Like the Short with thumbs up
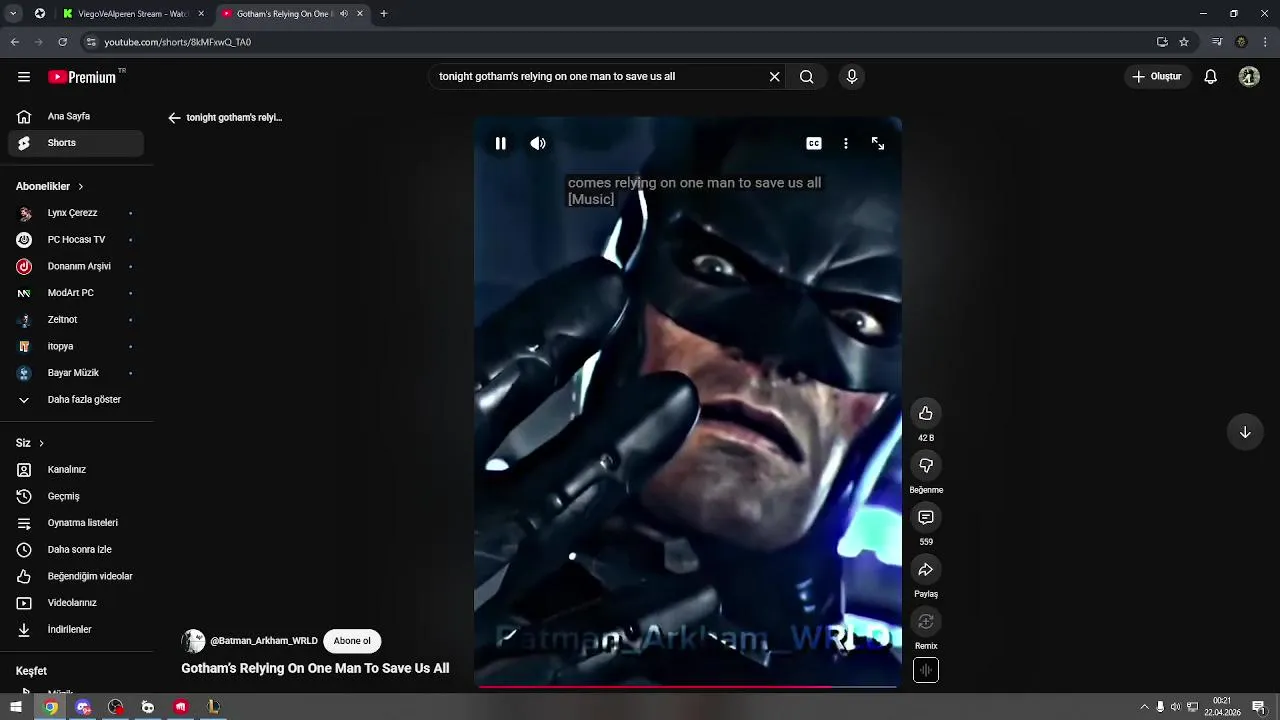1280x720 pixels. coord(926,413)
